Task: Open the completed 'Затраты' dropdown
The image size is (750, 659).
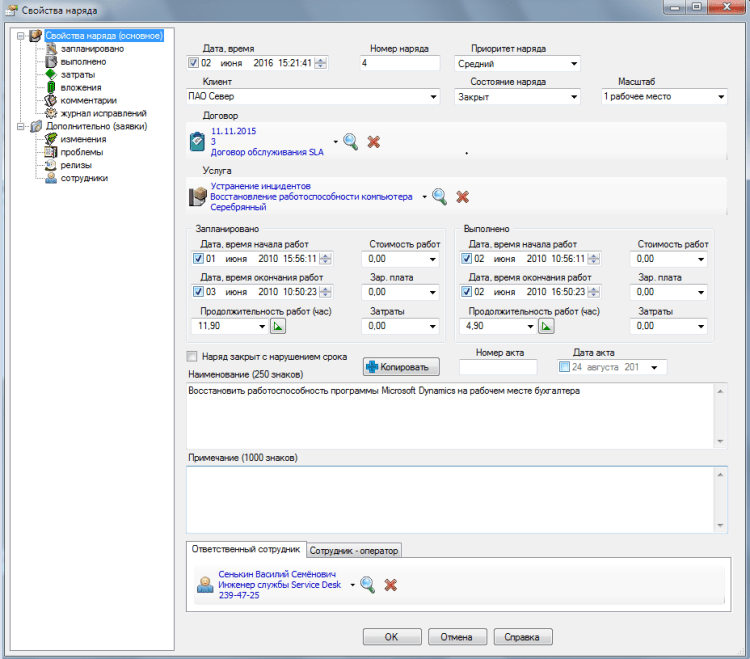Action: click(701, 326)
